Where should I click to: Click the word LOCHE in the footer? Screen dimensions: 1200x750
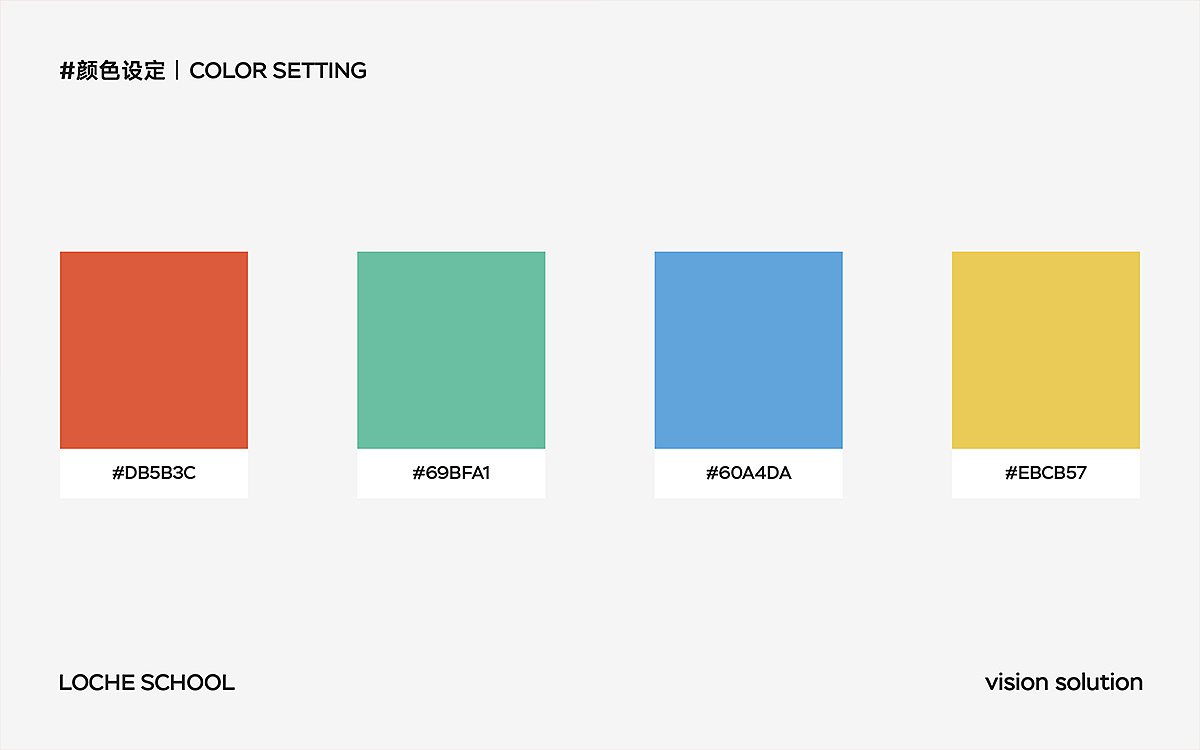96,683
